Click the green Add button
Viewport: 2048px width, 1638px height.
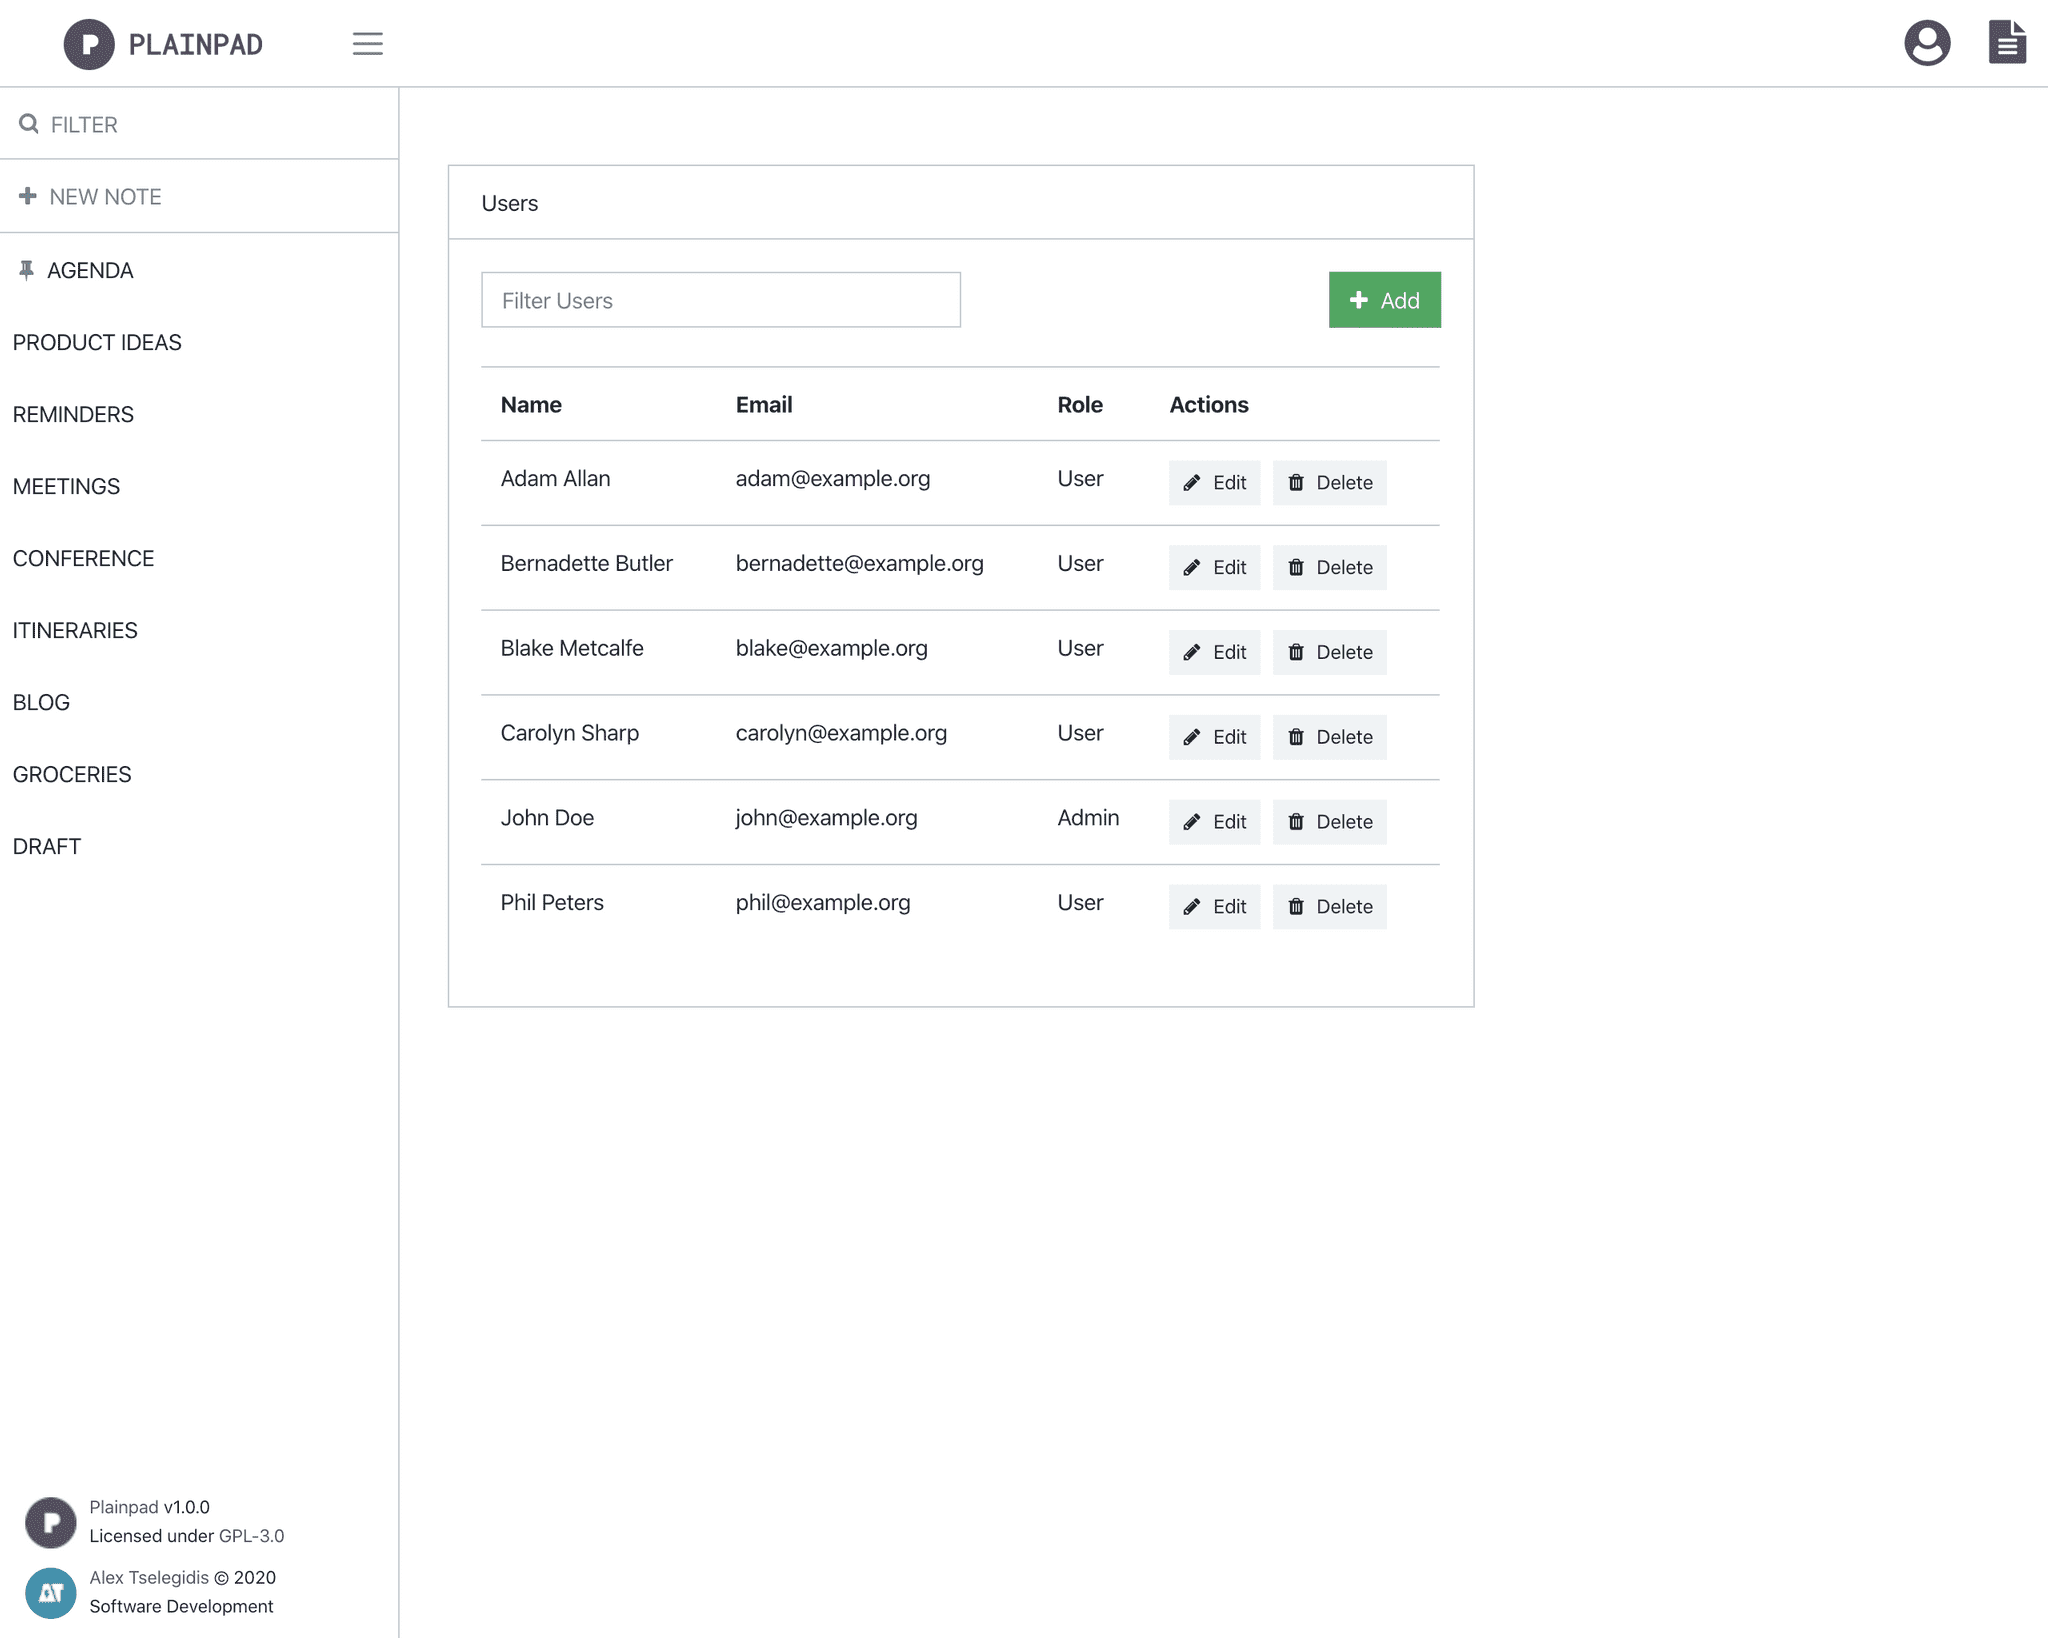point(1383,299)
